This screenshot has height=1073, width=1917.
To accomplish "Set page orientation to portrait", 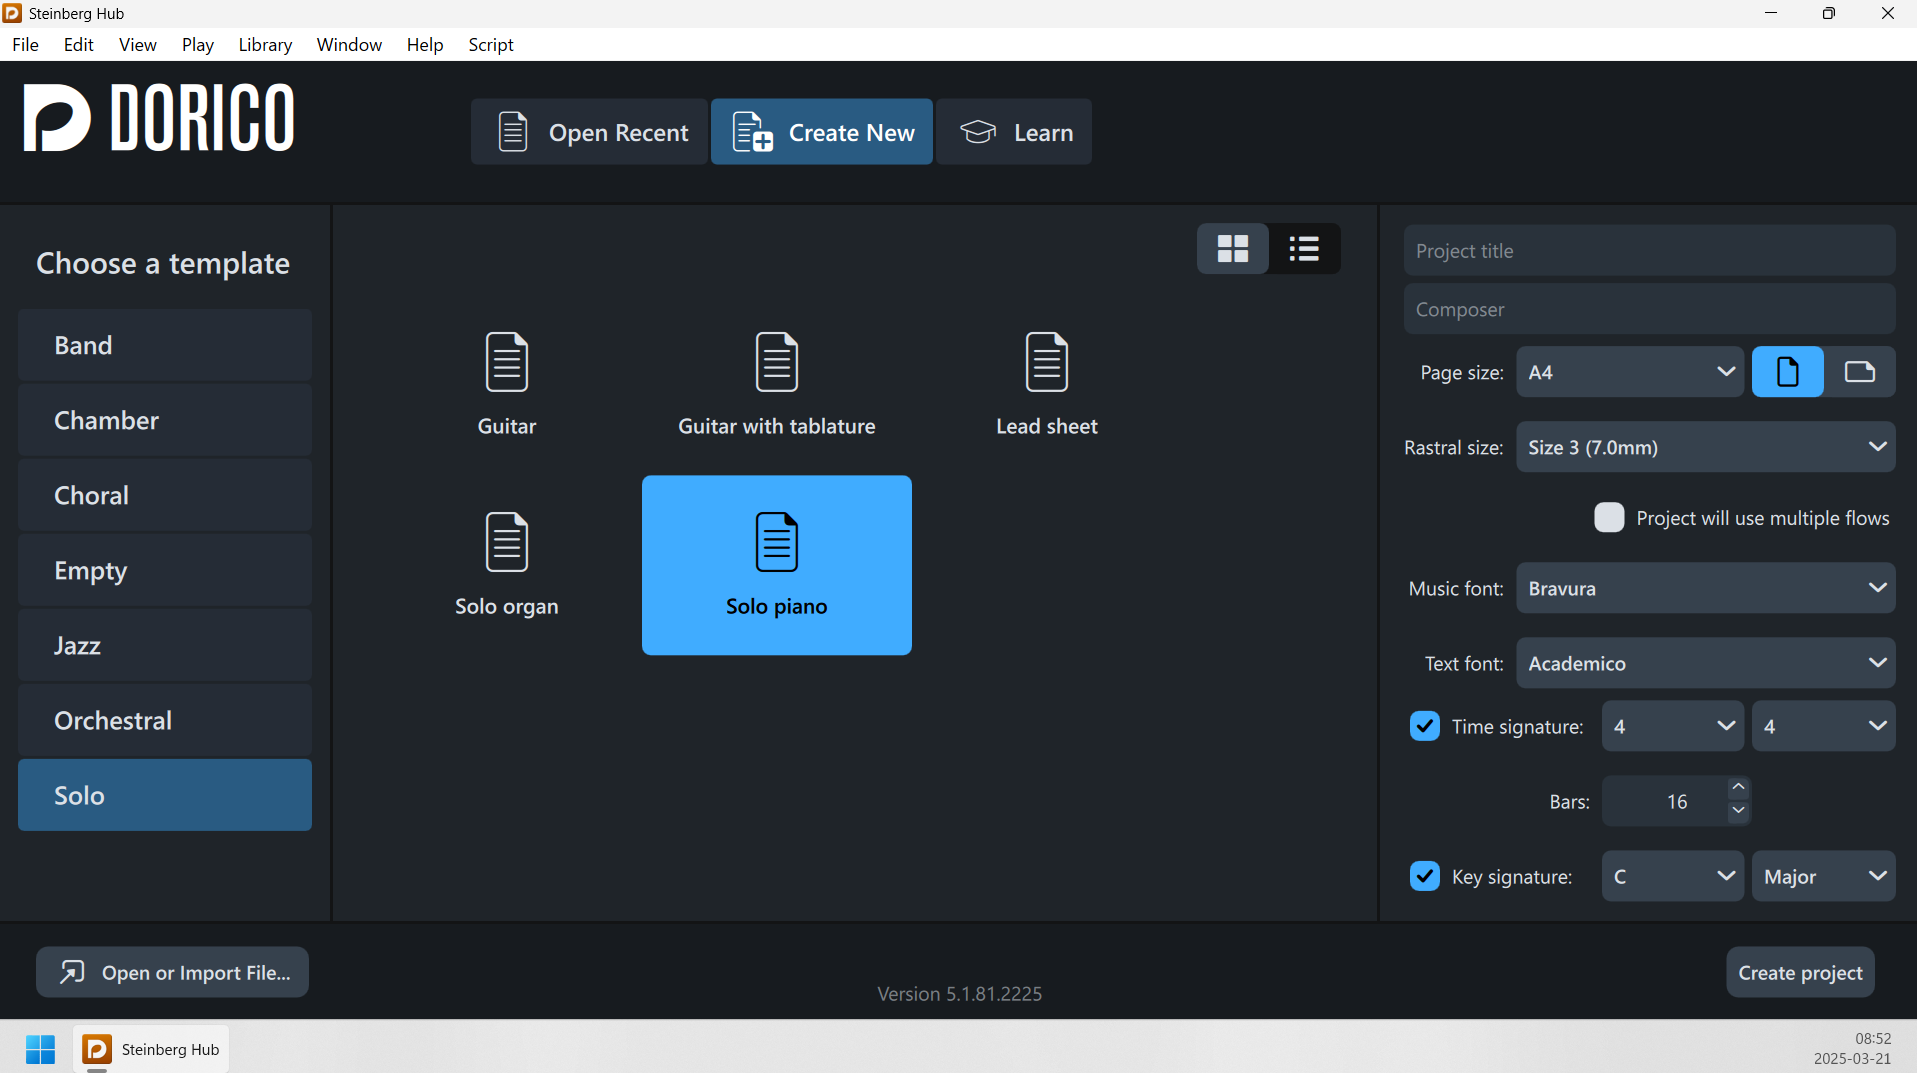I will (1787, 372).
